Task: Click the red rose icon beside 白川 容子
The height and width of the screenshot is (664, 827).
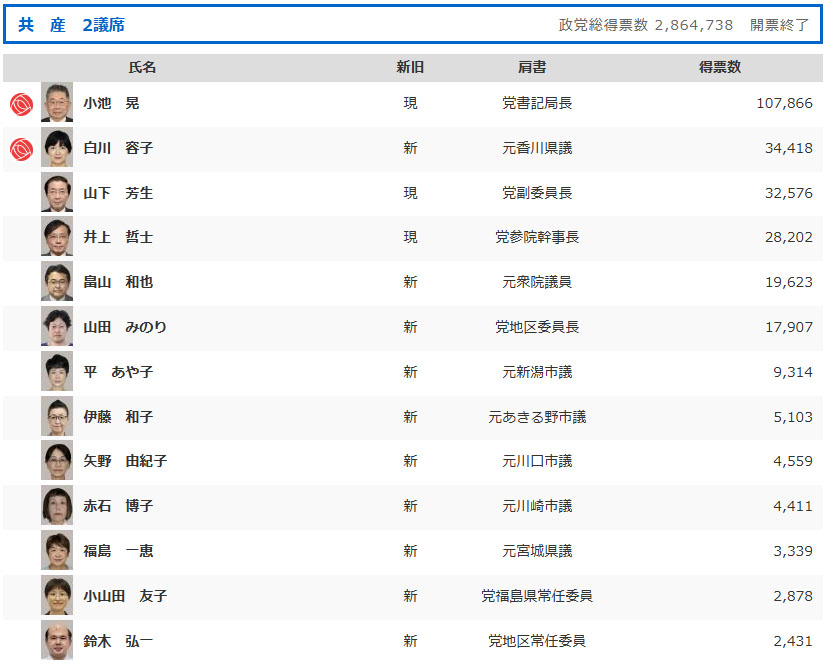Action: pos(22,149)
